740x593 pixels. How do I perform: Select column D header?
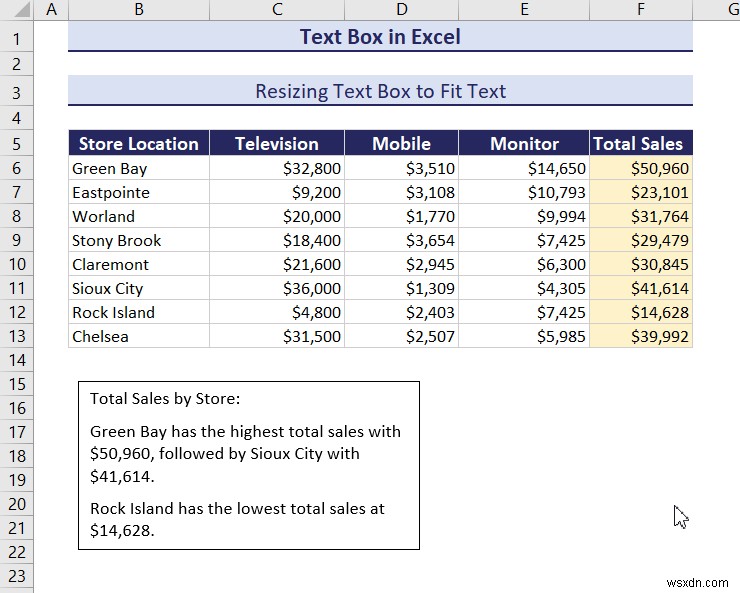pos(402,9)
